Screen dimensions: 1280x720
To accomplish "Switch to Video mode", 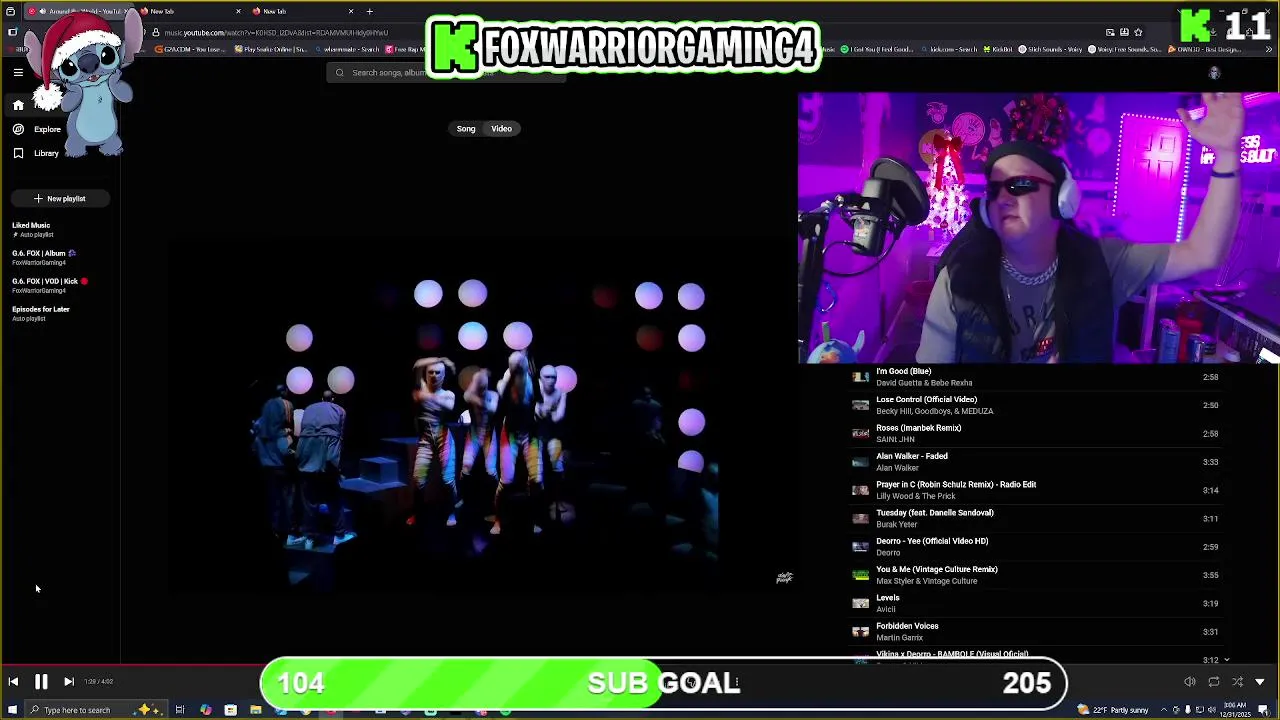I will point(501,128).
